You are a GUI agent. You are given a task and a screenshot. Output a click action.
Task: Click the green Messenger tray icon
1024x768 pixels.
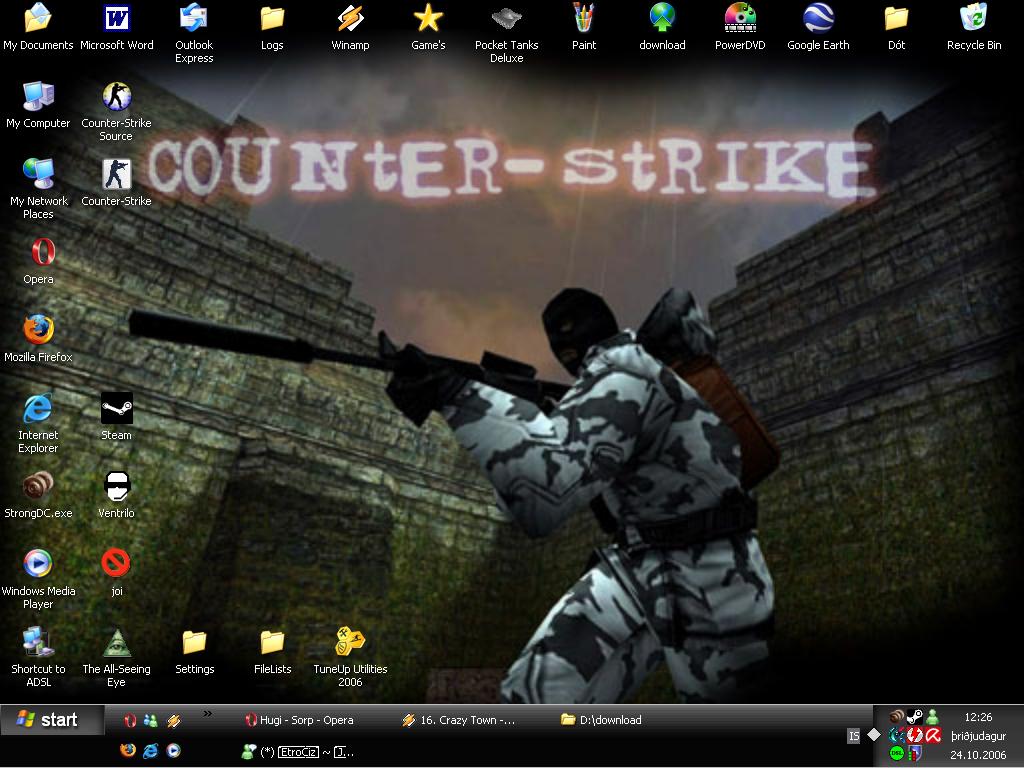tap(933, 716)
